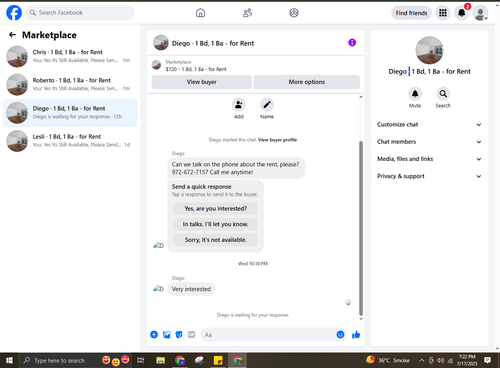Click the Search Facebook field
The width and height of the screenshot is (500, 368).
(x=80, y=13)
